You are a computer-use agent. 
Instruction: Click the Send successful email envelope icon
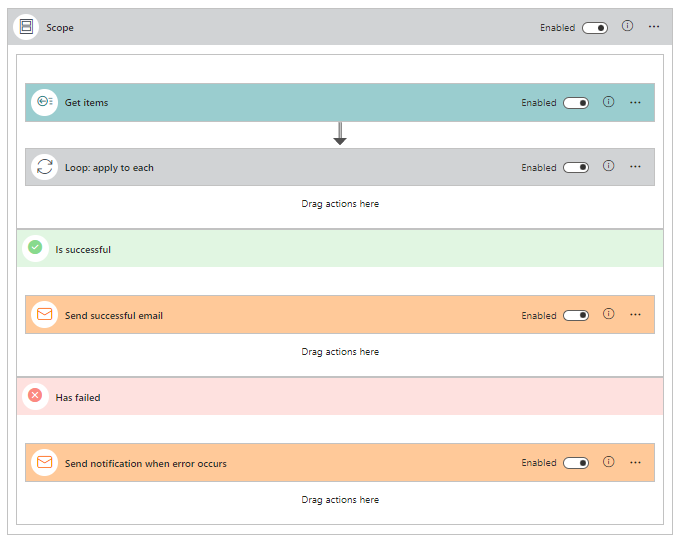point(44,315)
